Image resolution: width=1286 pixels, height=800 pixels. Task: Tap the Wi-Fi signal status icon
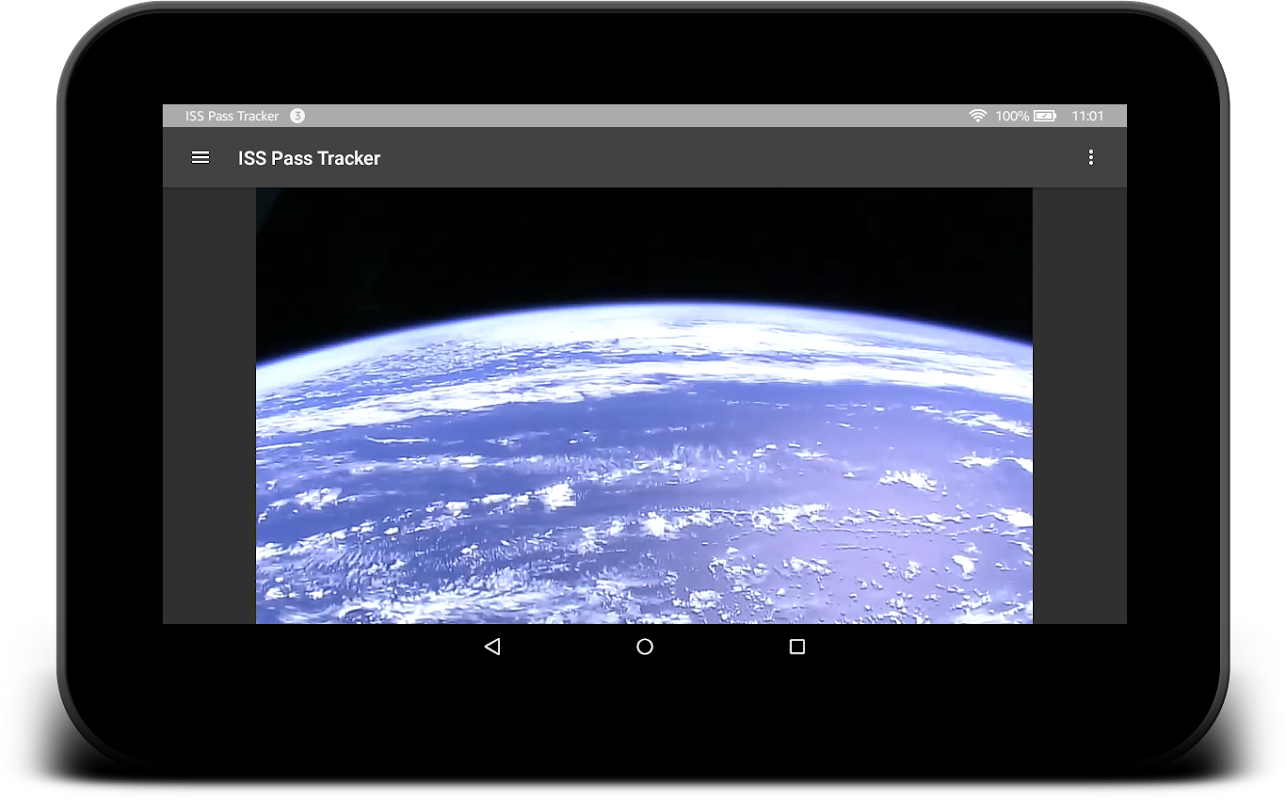tap(977, 116)
